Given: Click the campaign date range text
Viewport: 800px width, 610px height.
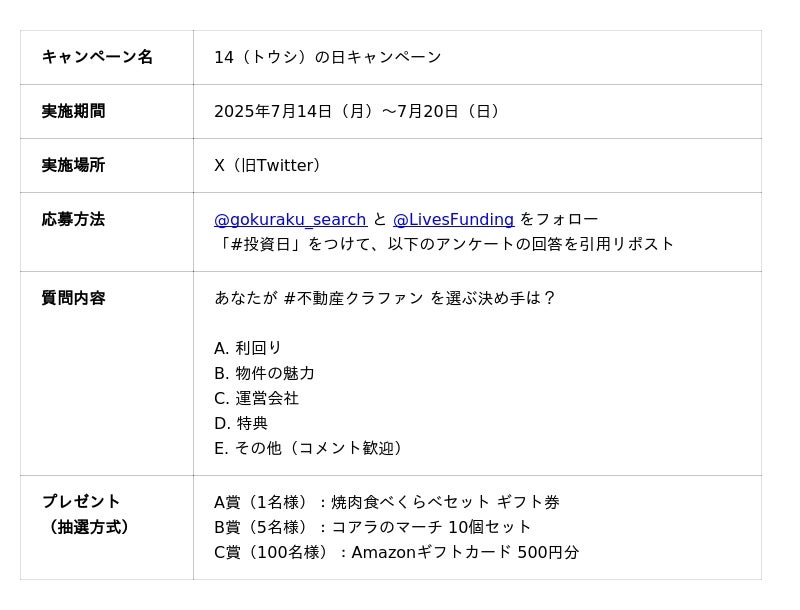Looking at the screenshot, I should click(x=356, y=111).
